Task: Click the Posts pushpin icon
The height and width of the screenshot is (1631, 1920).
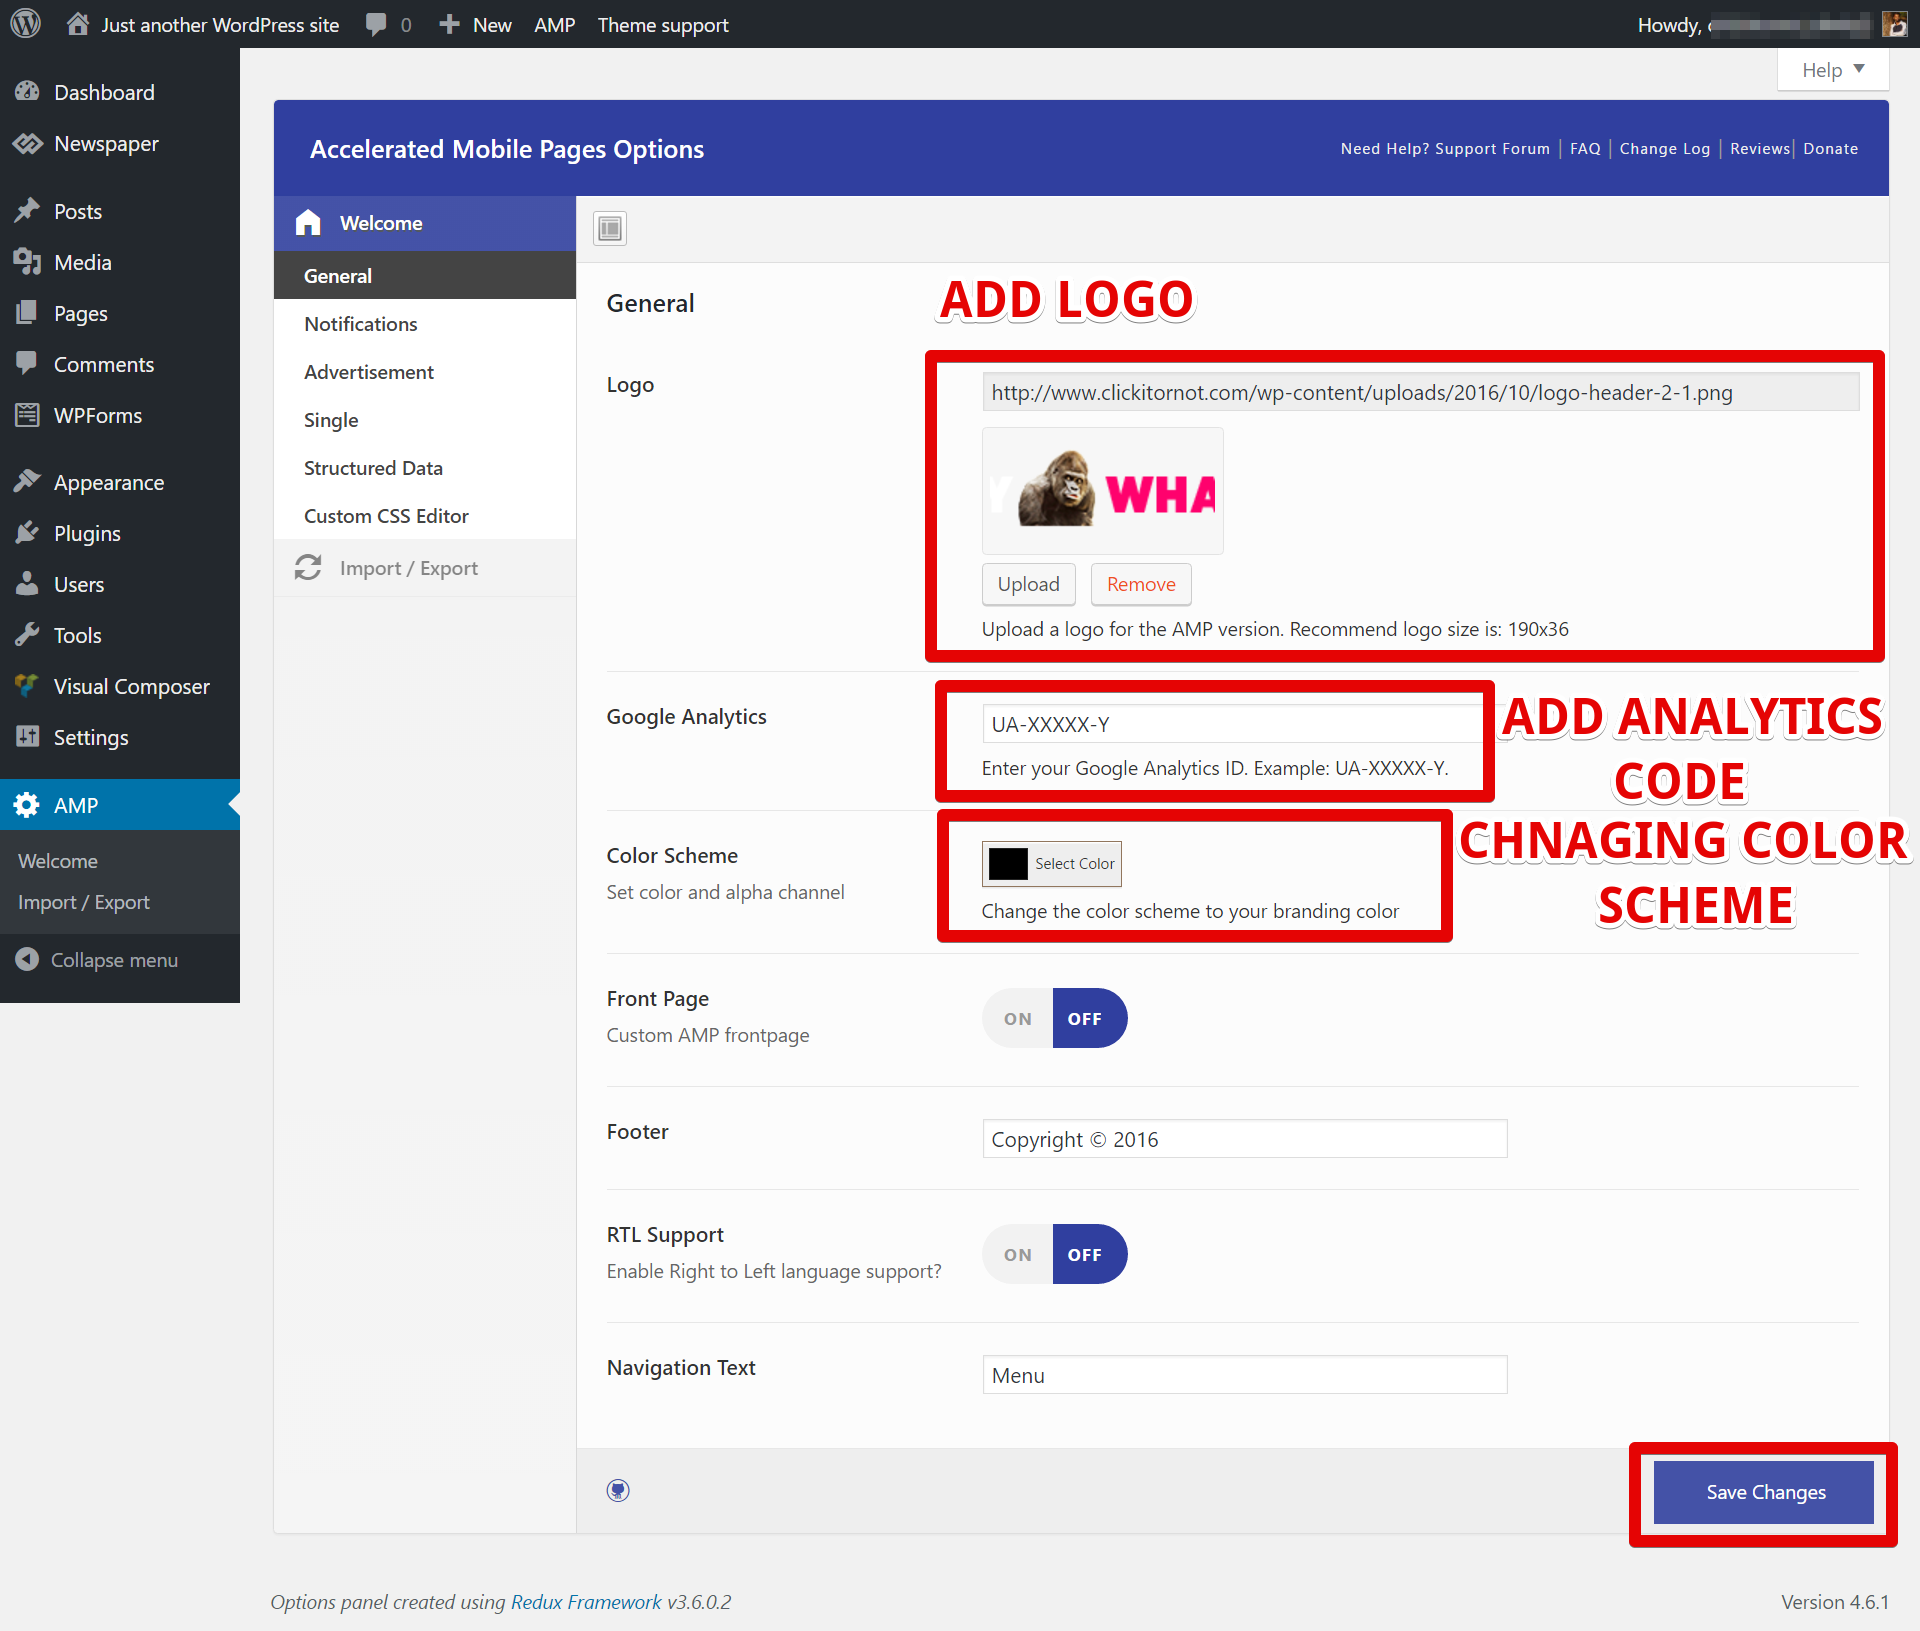Action: tap(27, 211)
